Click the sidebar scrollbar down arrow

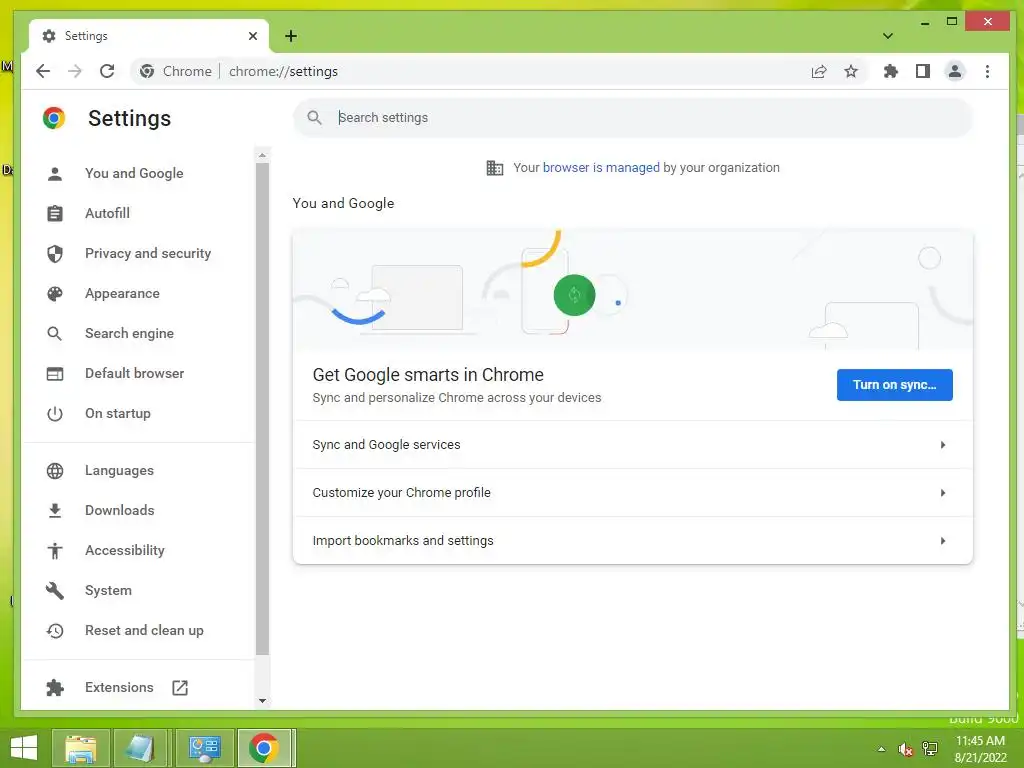[x=262, y=701]
